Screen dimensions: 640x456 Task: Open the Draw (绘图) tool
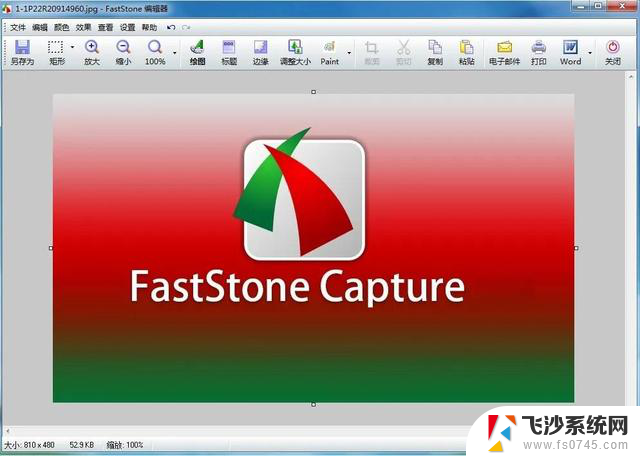click(x=197, y=52)
